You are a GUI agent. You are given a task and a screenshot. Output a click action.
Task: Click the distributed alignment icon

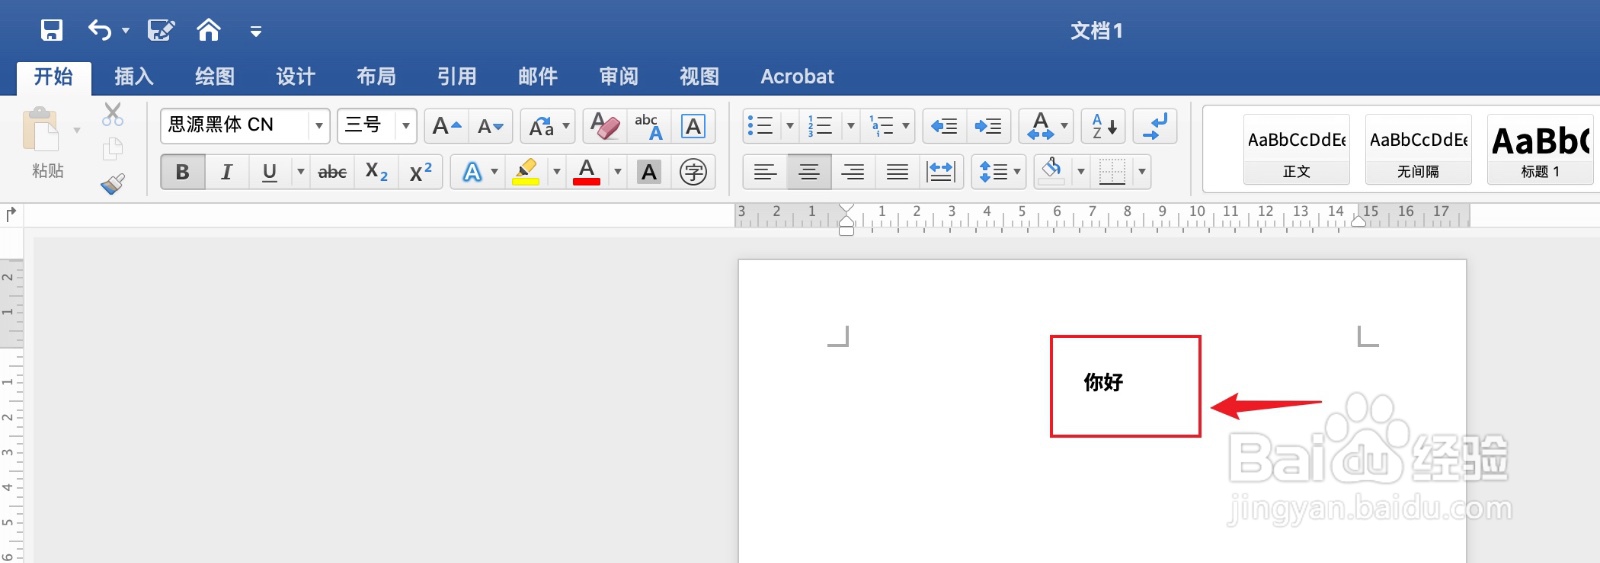(x=941, y=172)
